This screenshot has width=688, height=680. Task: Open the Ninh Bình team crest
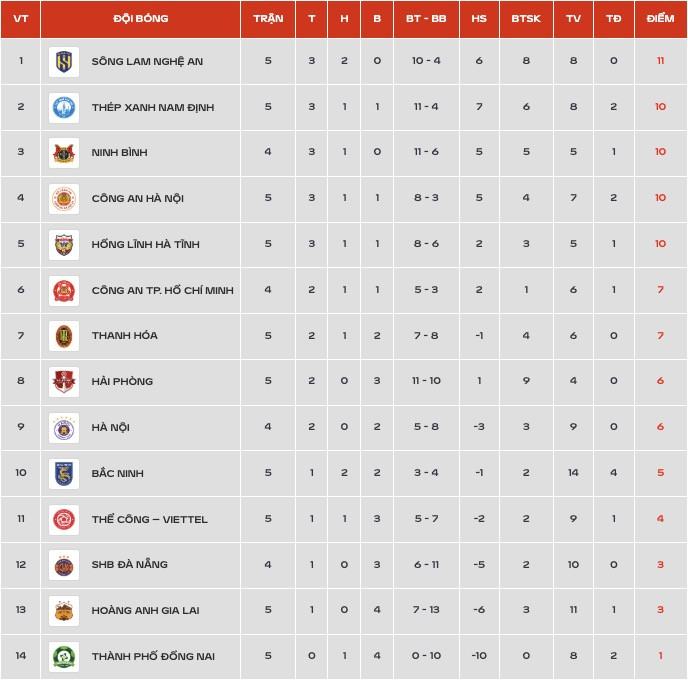point(64,153)
